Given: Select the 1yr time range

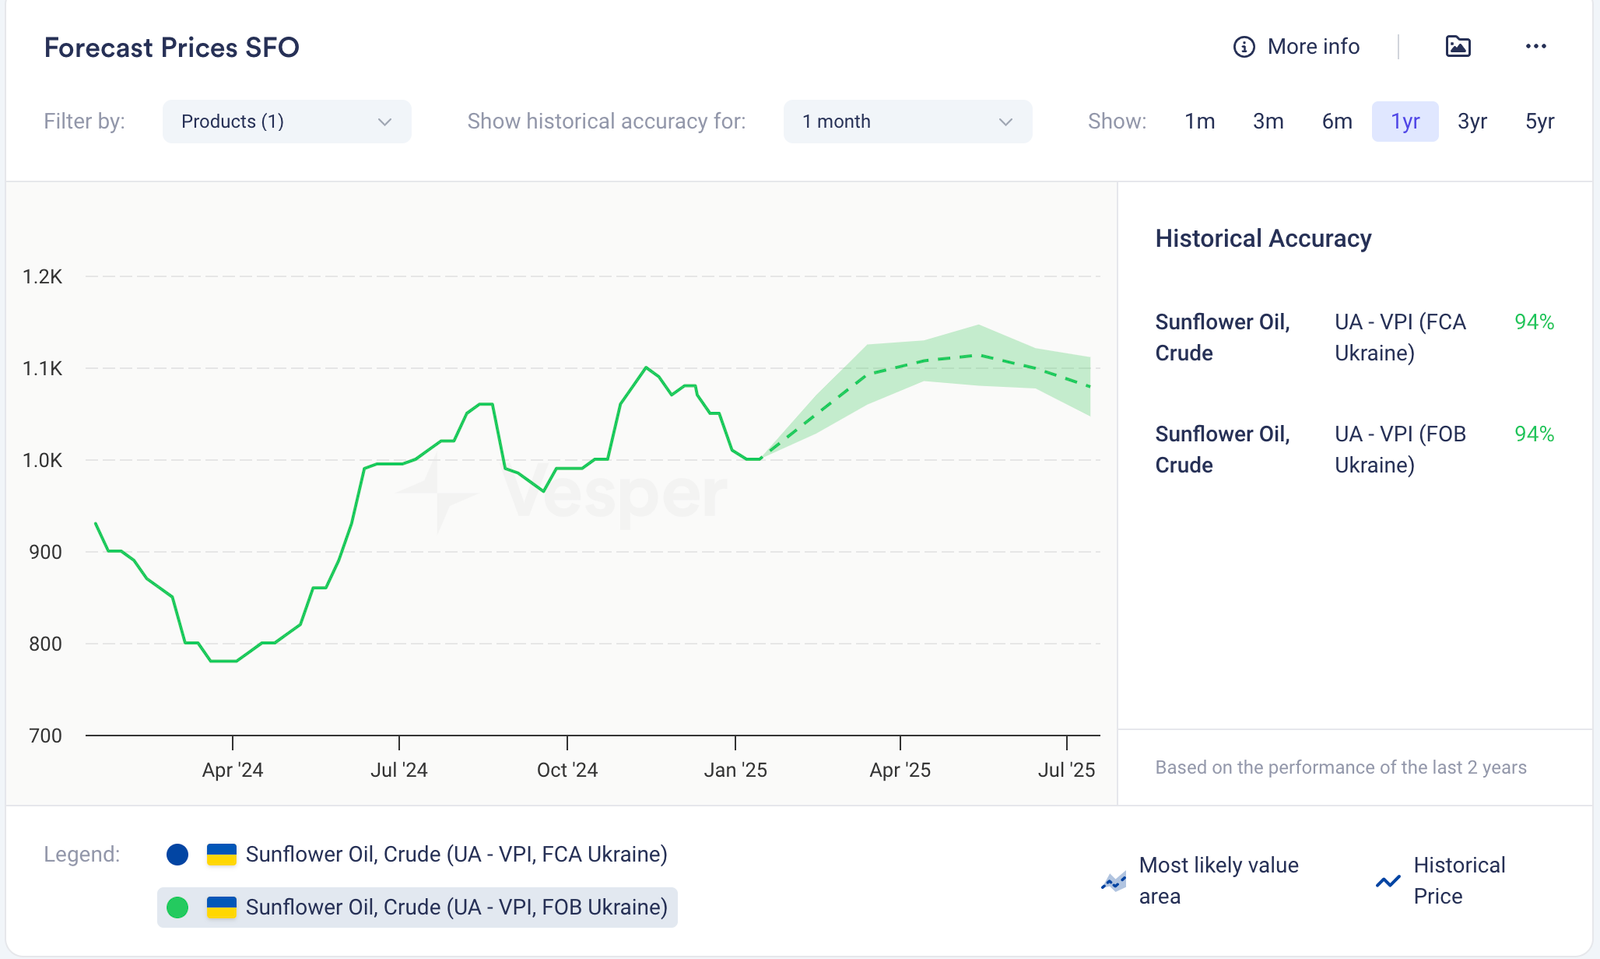Looking at the screenshot, I should (x=1405, y=121).
